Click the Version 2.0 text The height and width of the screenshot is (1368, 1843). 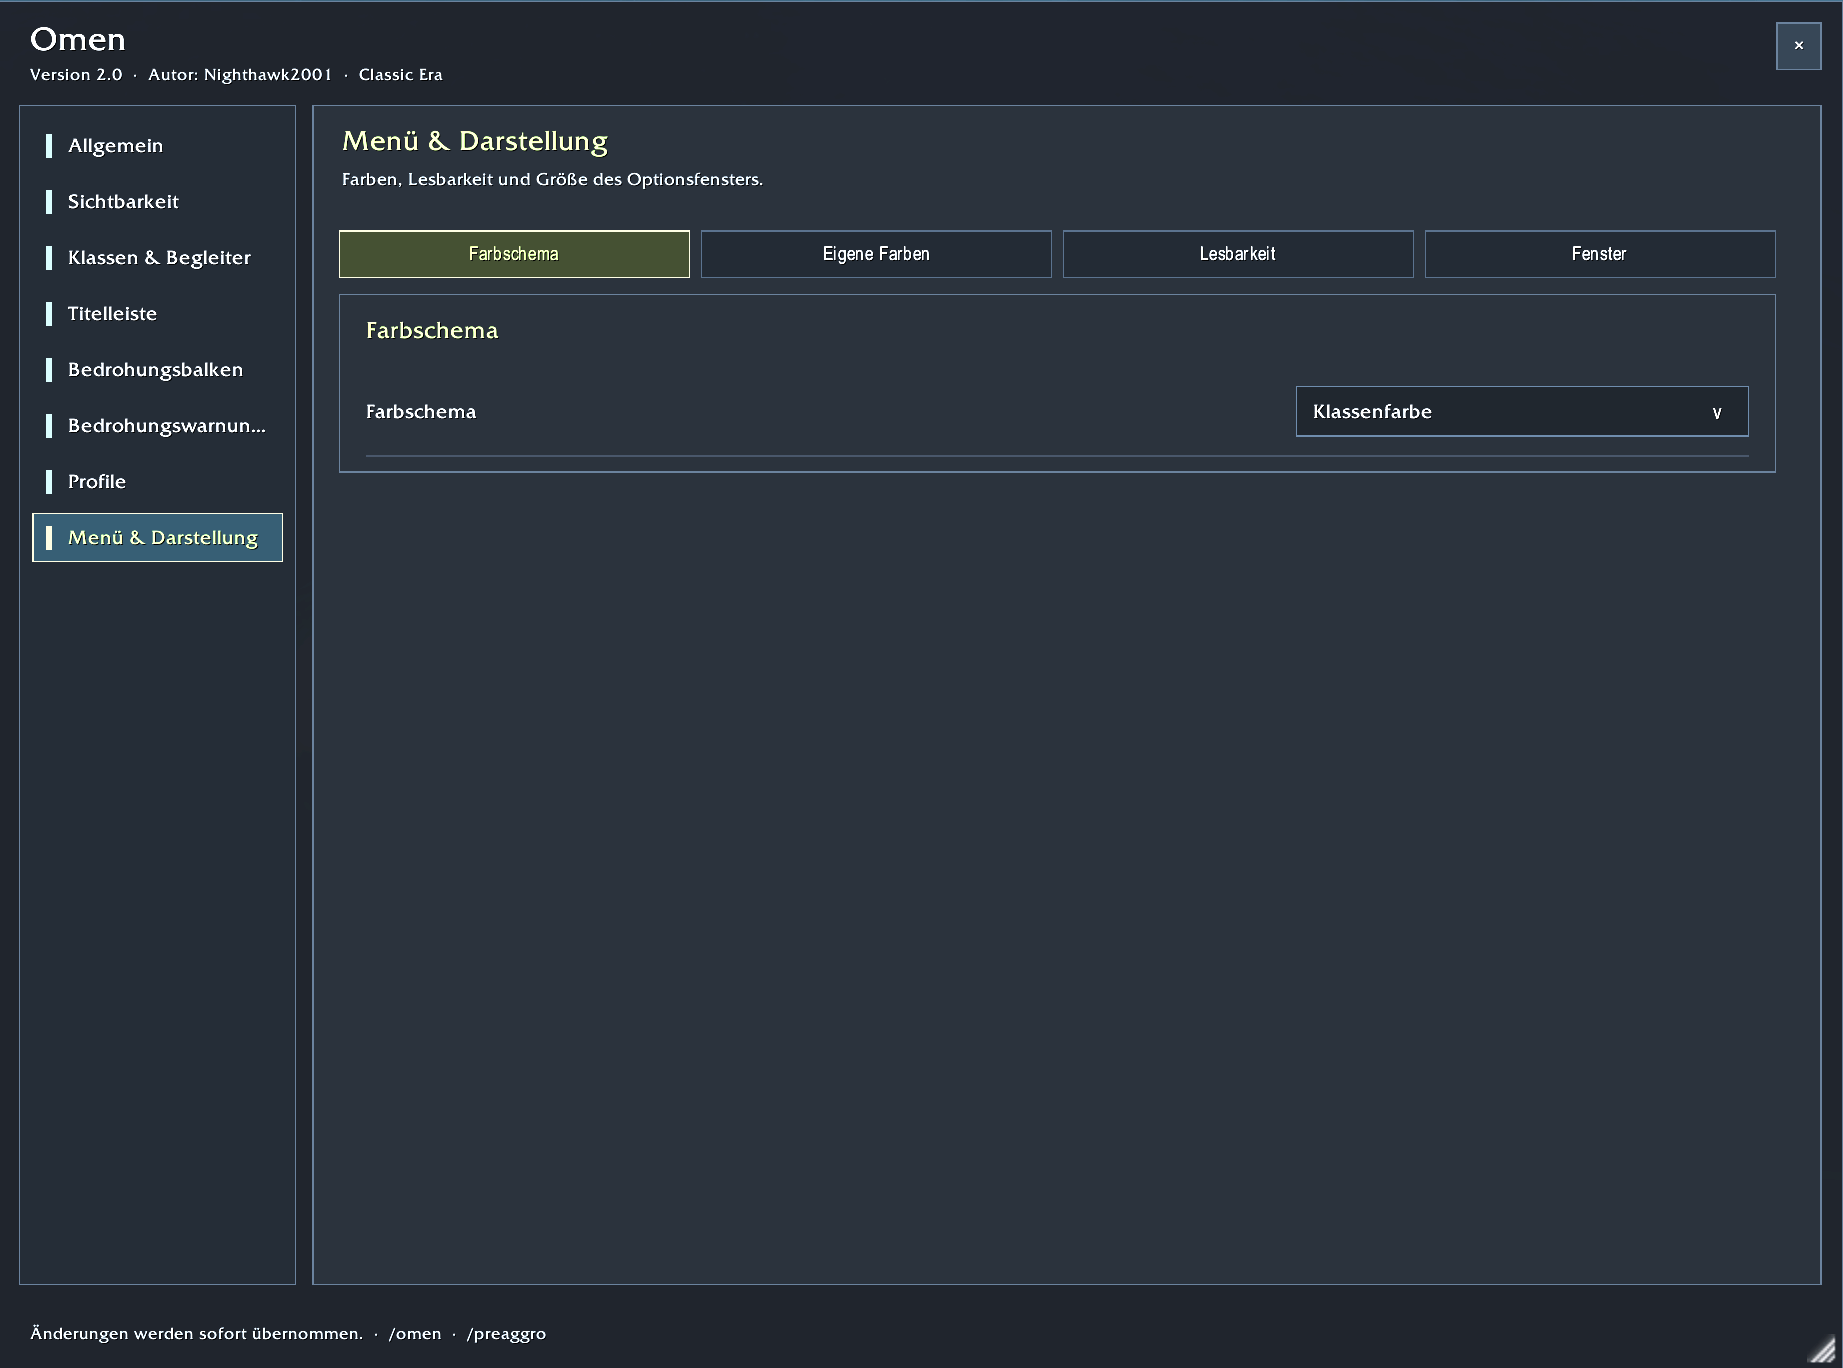(76, 75)
